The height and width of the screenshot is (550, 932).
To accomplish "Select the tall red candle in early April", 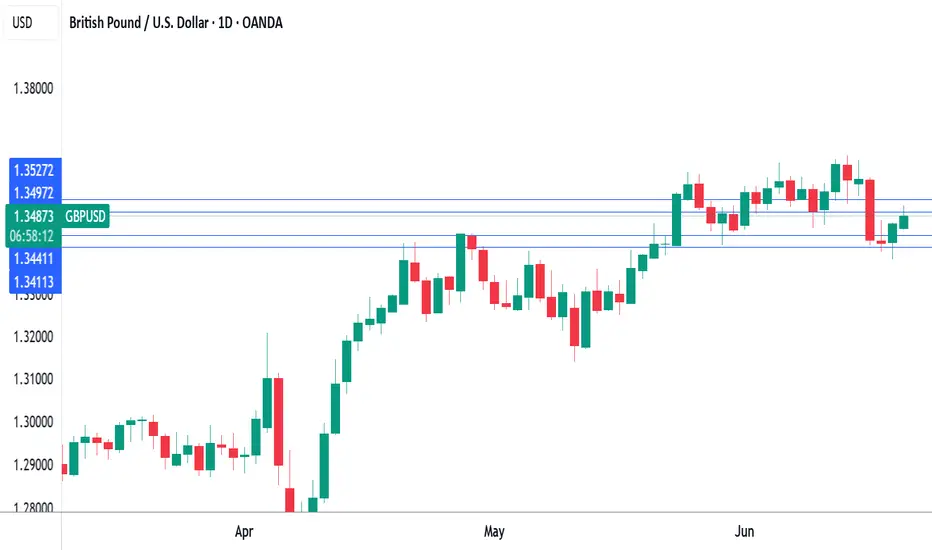I will point(278,422).
